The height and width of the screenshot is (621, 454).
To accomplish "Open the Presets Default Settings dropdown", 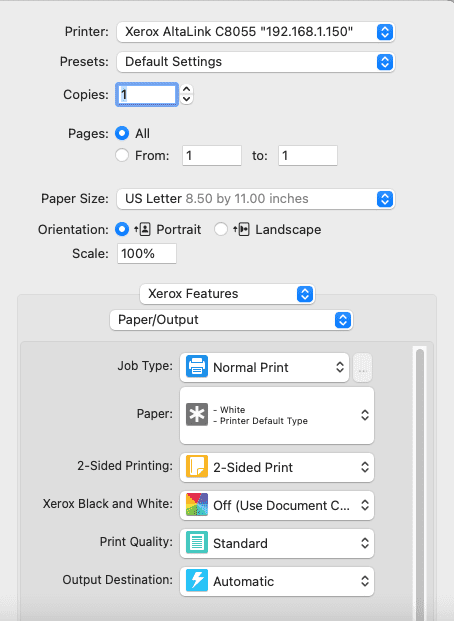I will coord(256,62).
